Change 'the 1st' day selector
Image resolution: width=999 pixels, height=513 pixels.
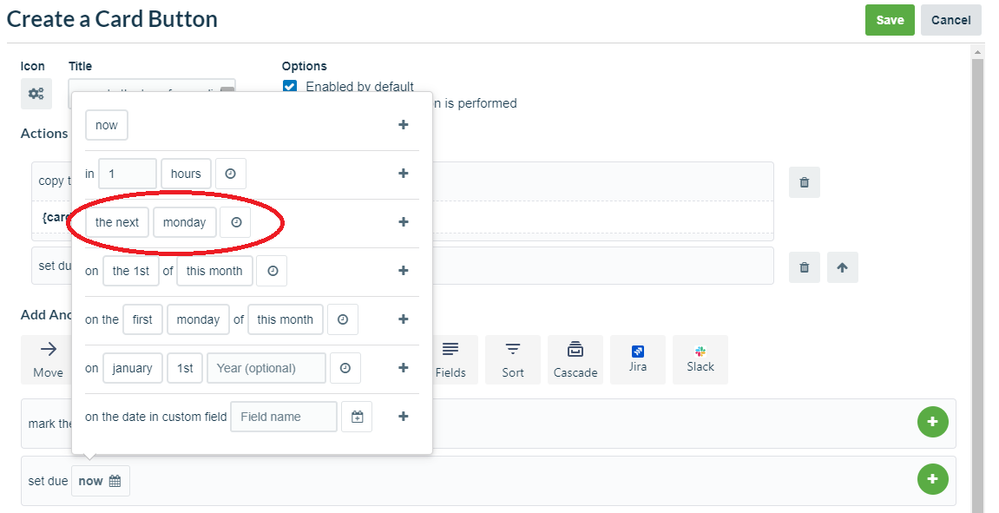tap(131, 271)
